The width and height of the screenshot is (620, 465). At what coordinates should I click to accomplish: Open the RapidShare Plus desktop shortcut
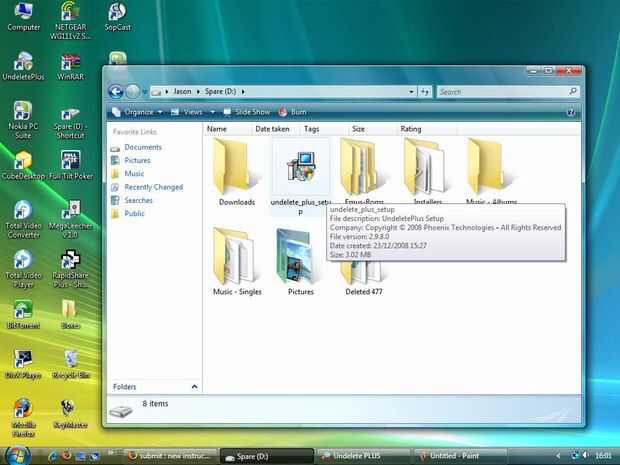tap(70, 269)
